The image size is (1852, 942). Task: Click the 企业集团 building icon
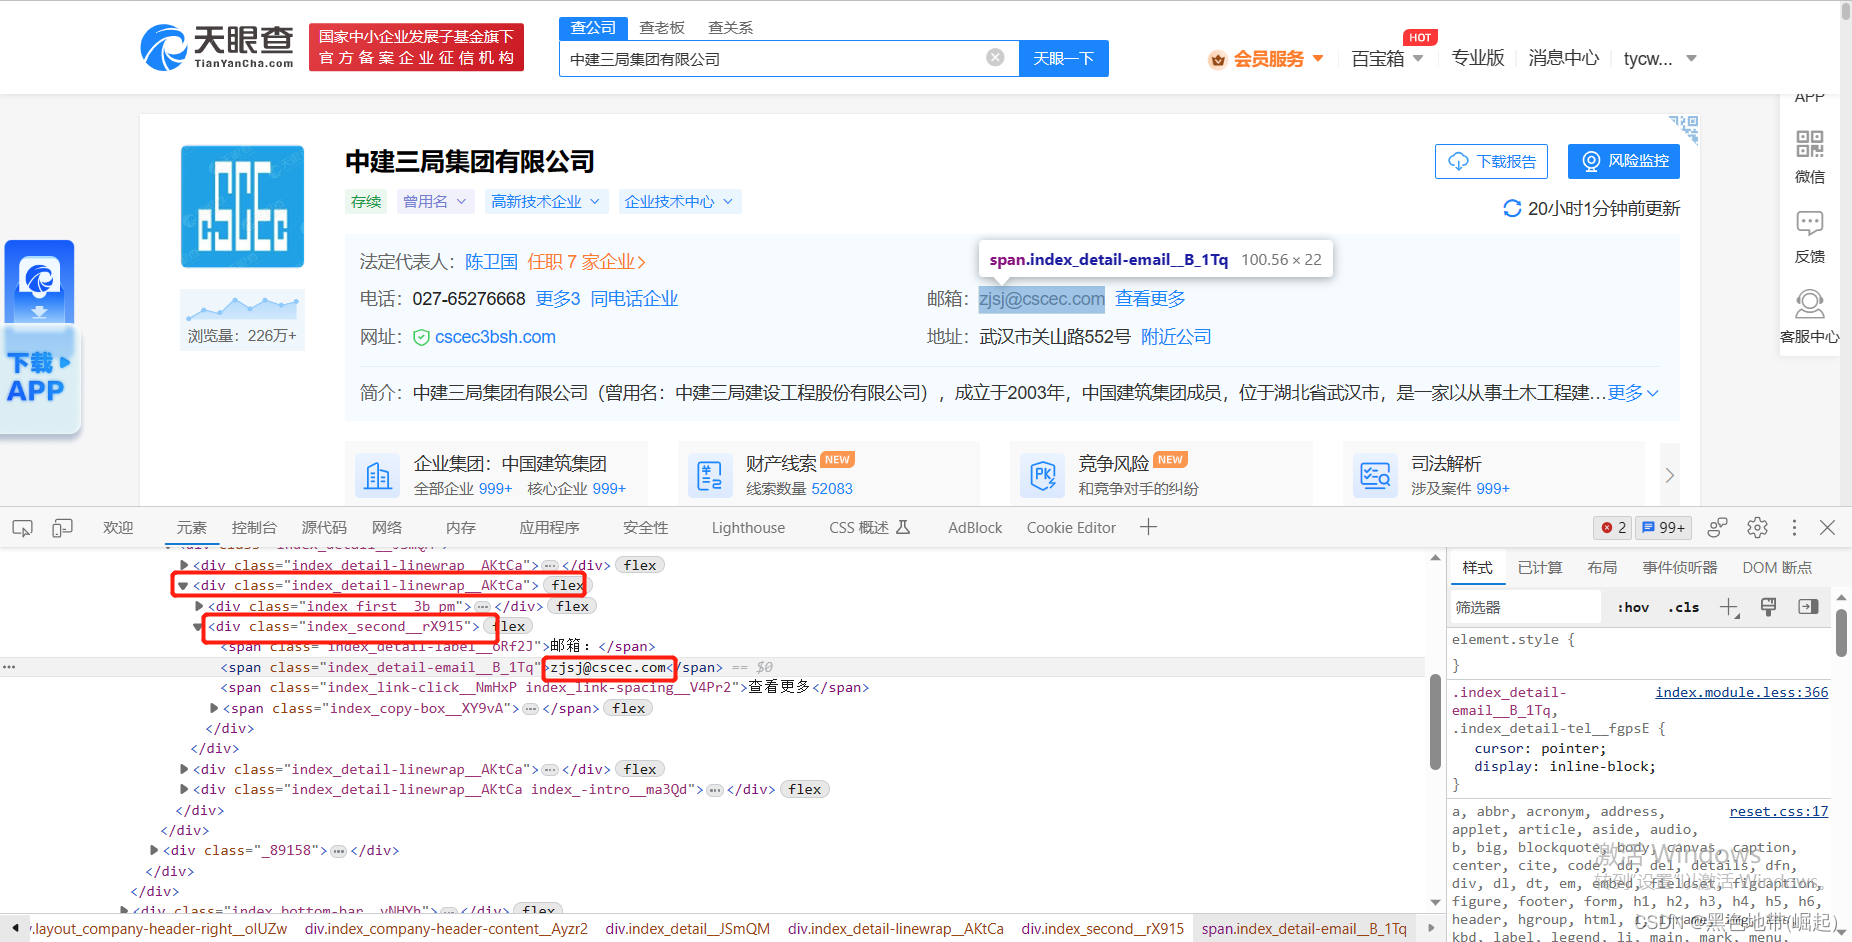click(x=377, y=475)
